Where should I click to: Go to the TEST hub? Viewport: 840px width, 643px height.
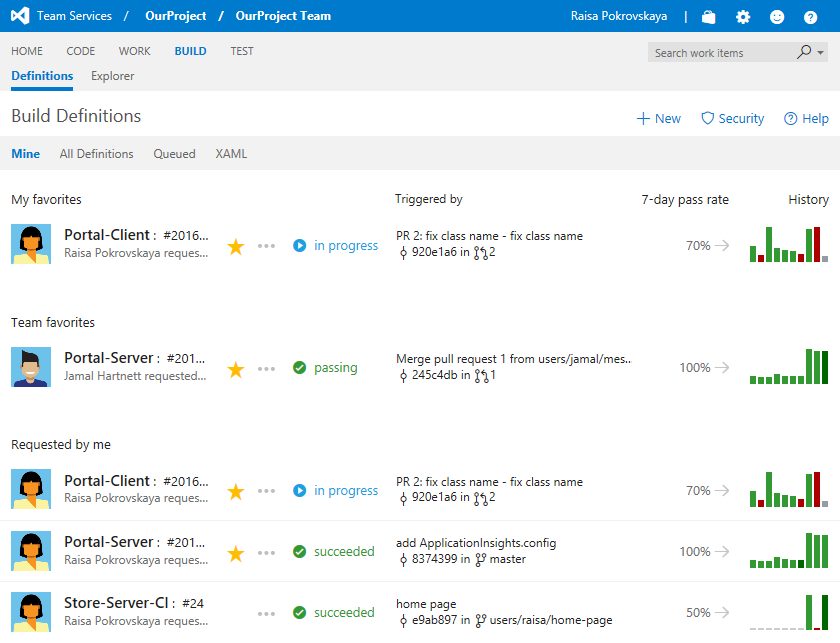click(242, 51)
